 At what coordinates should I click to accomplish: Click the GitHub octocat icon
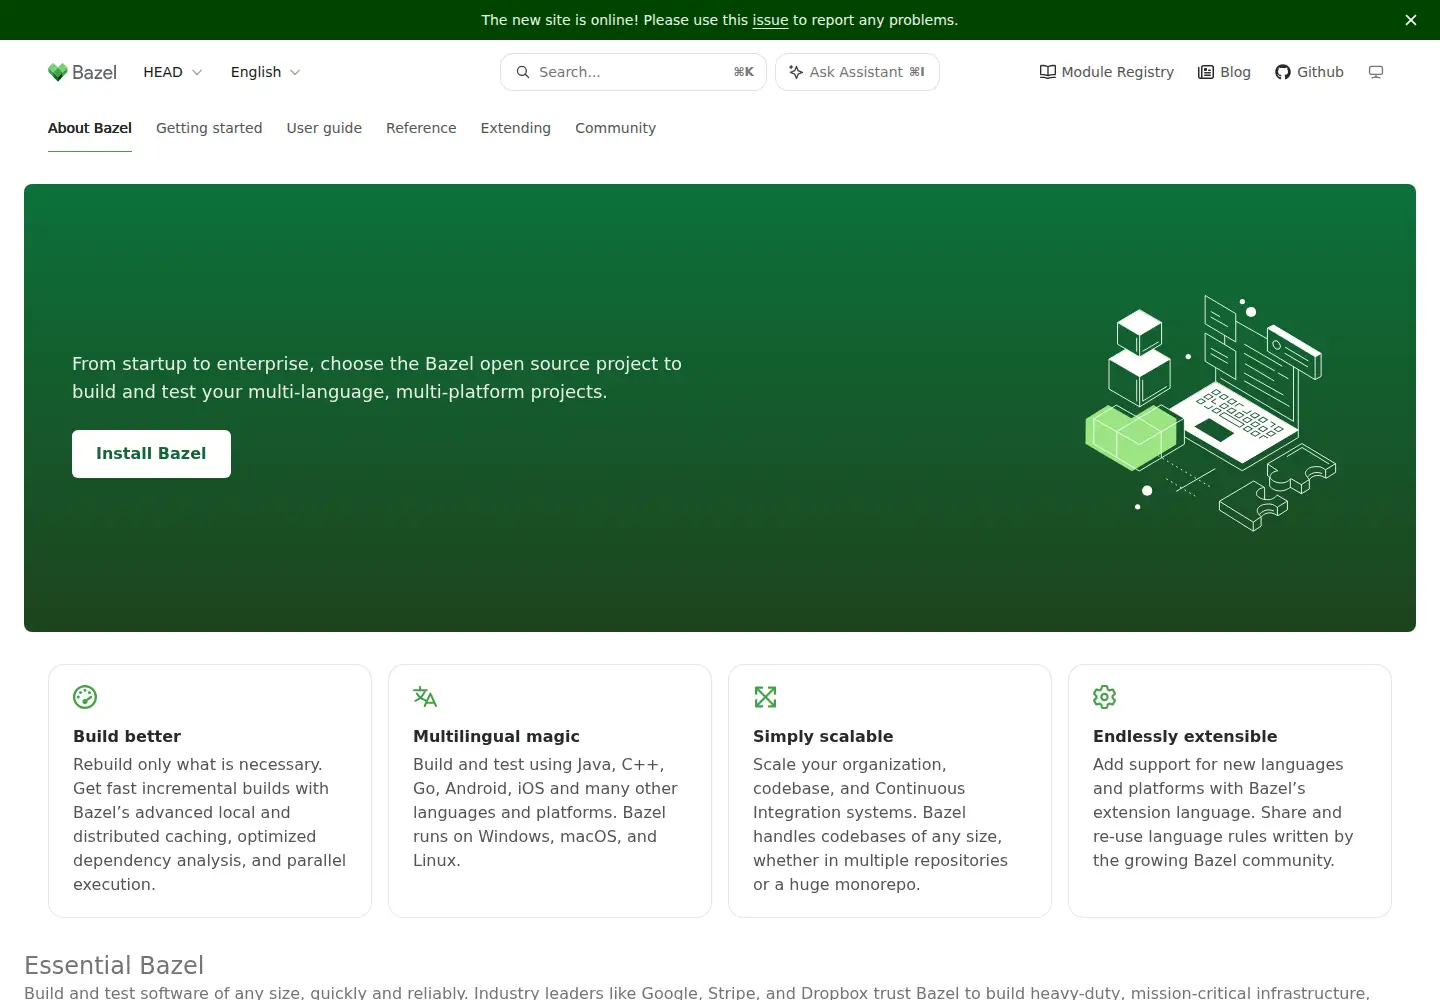1283,72
